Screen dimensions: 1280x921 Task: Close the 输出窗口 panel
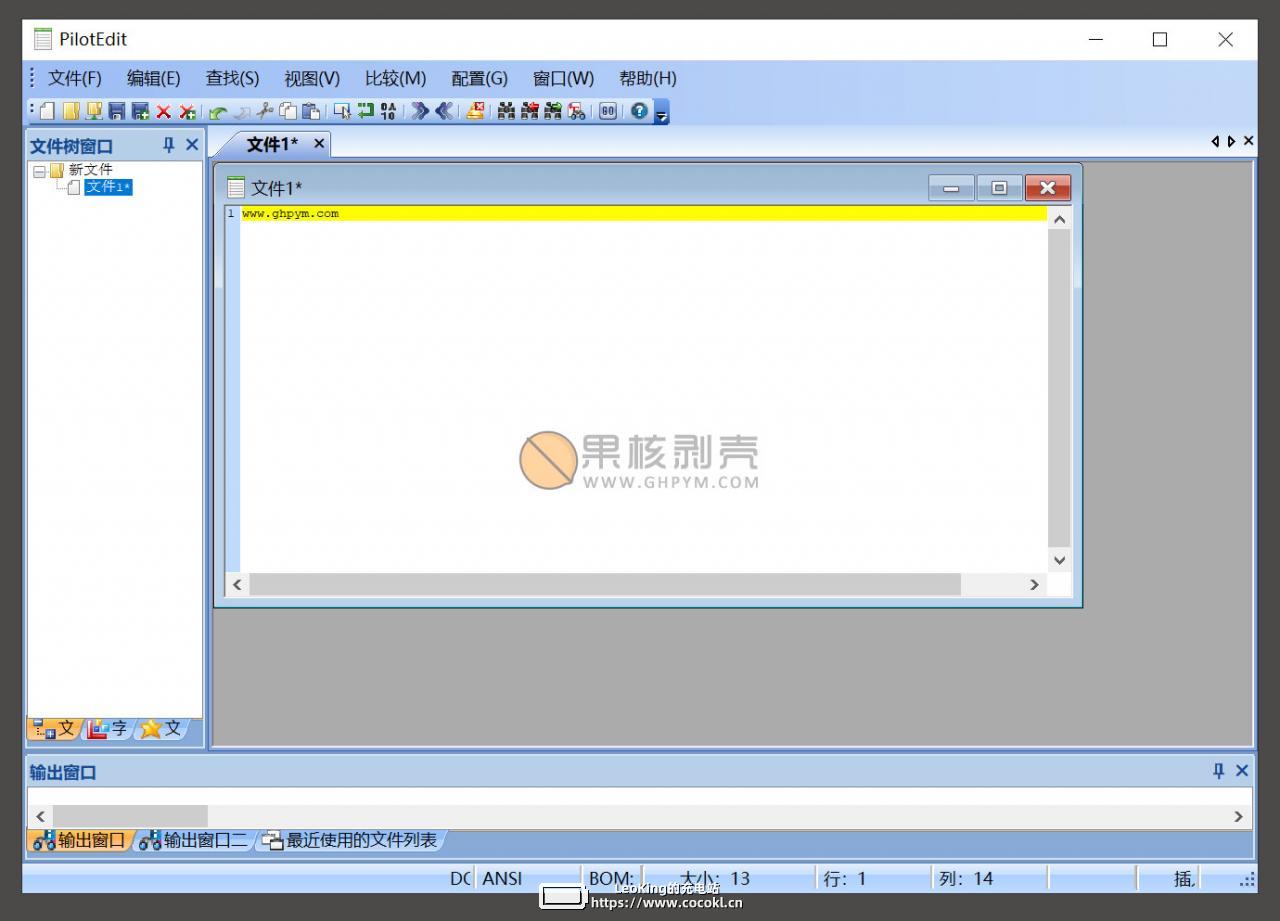click(x=1242, y=771)
